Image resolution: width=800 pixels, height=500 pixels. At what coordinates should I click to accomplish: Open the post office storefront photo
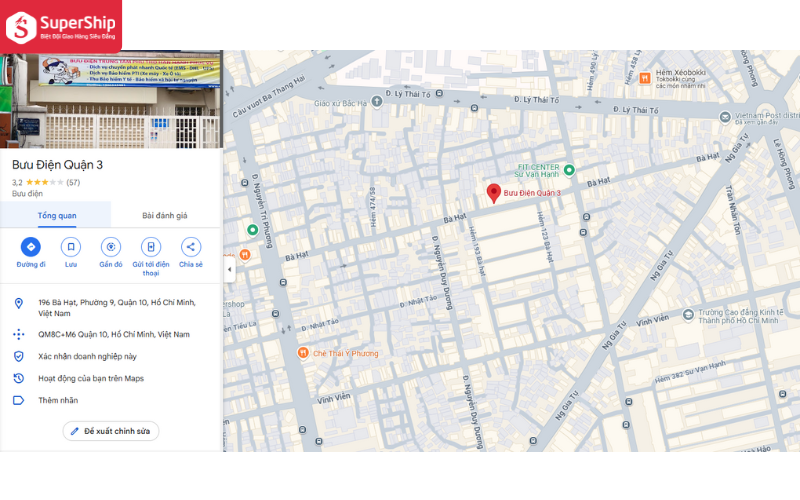[x=111, y=101]
